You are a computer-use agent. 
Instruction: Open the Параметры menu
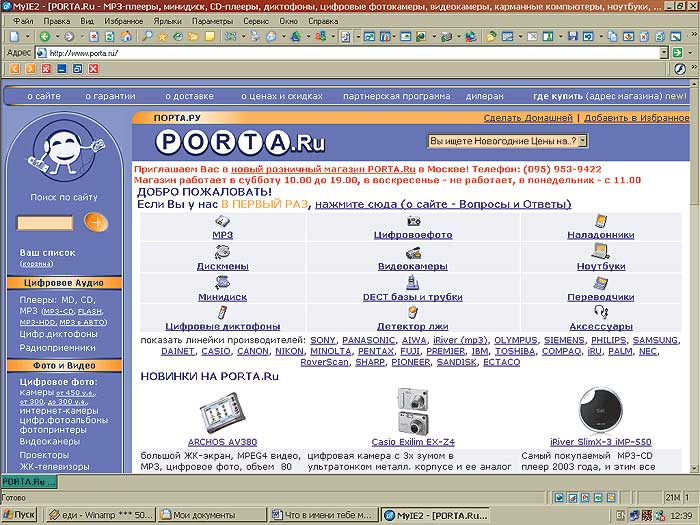coord(212,21)
